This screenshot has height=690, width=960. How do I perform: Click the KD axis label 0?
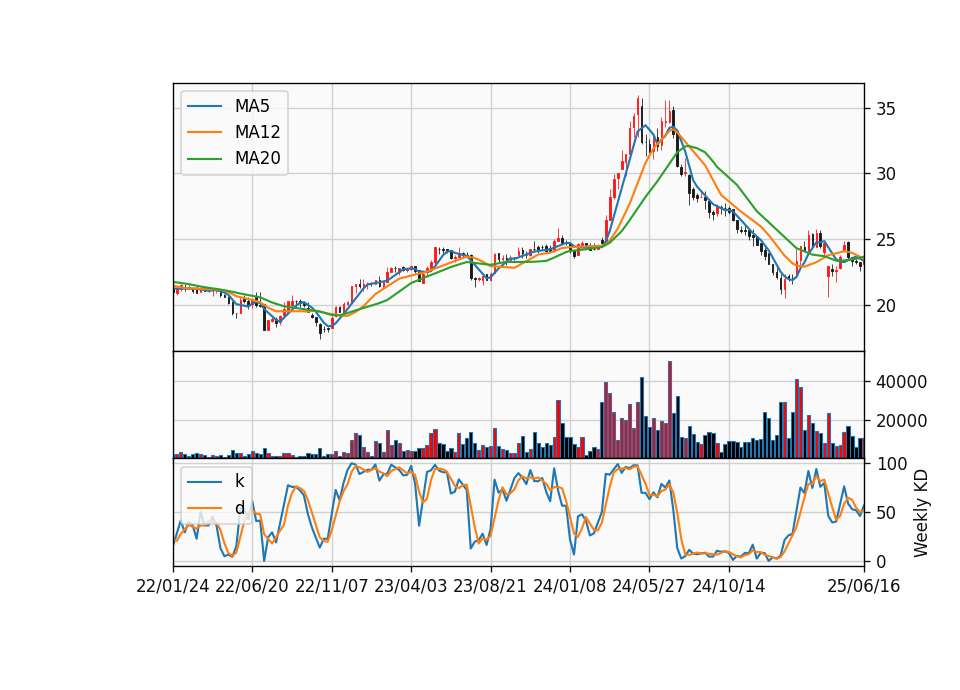(x=880, y=561)
